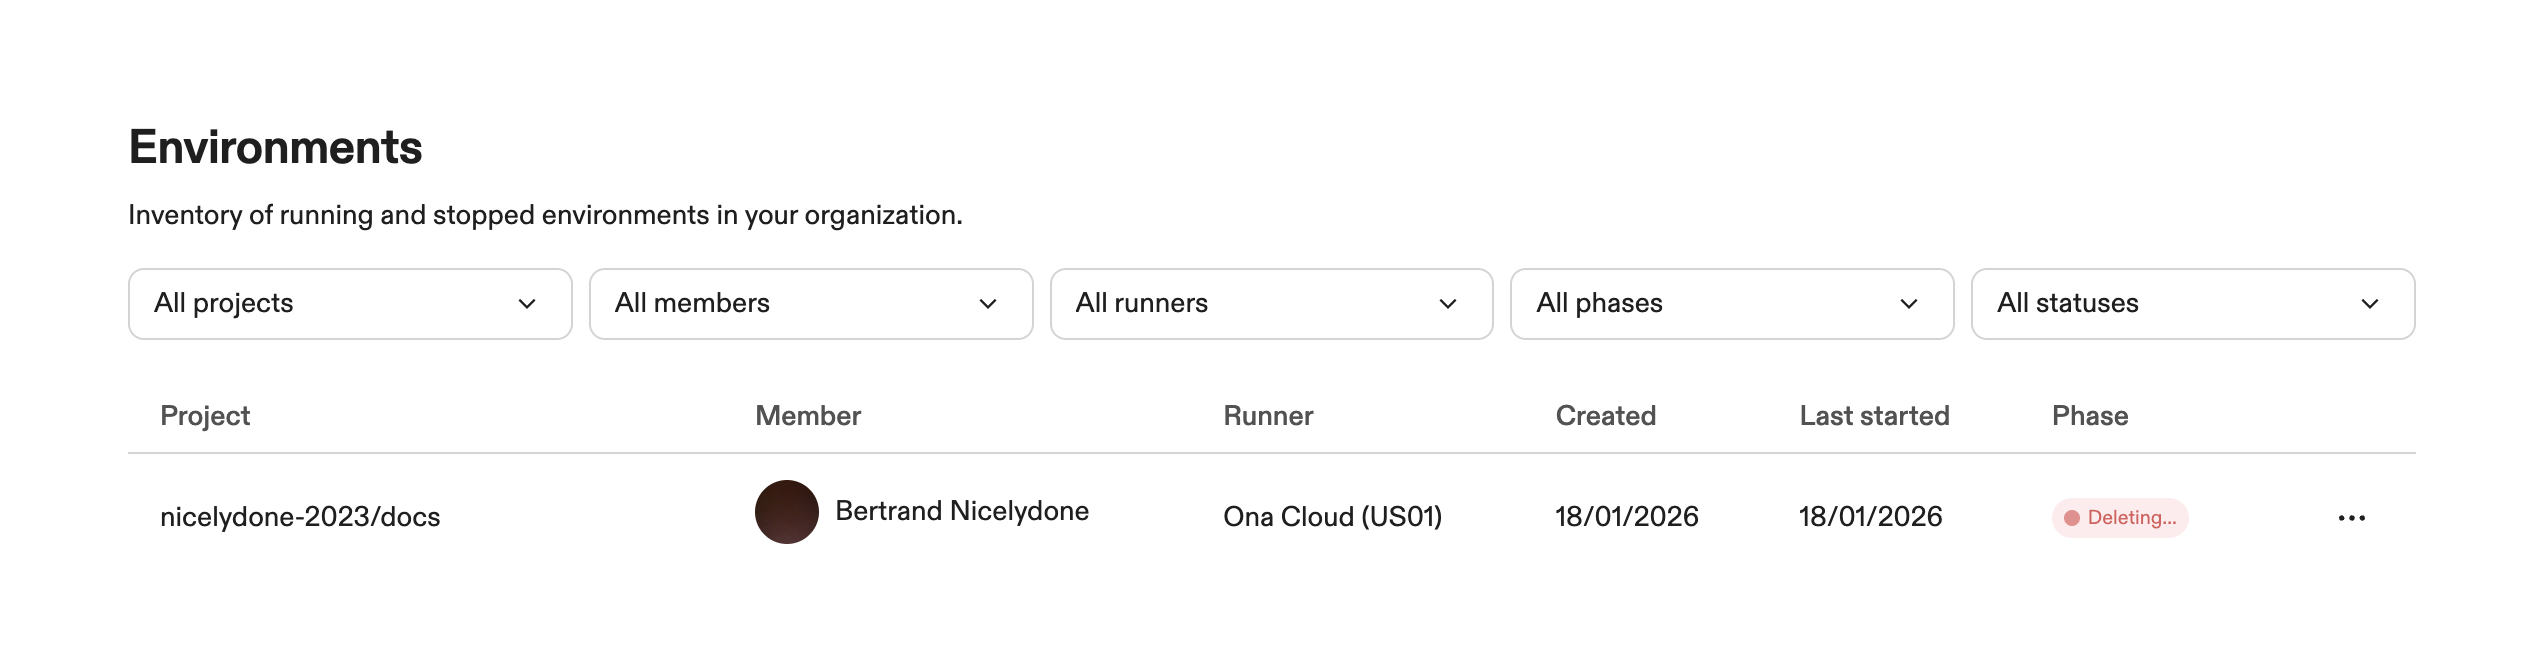
Task: Open the nicelydone-2023/docs project entry
Action: tap(300, 517)
